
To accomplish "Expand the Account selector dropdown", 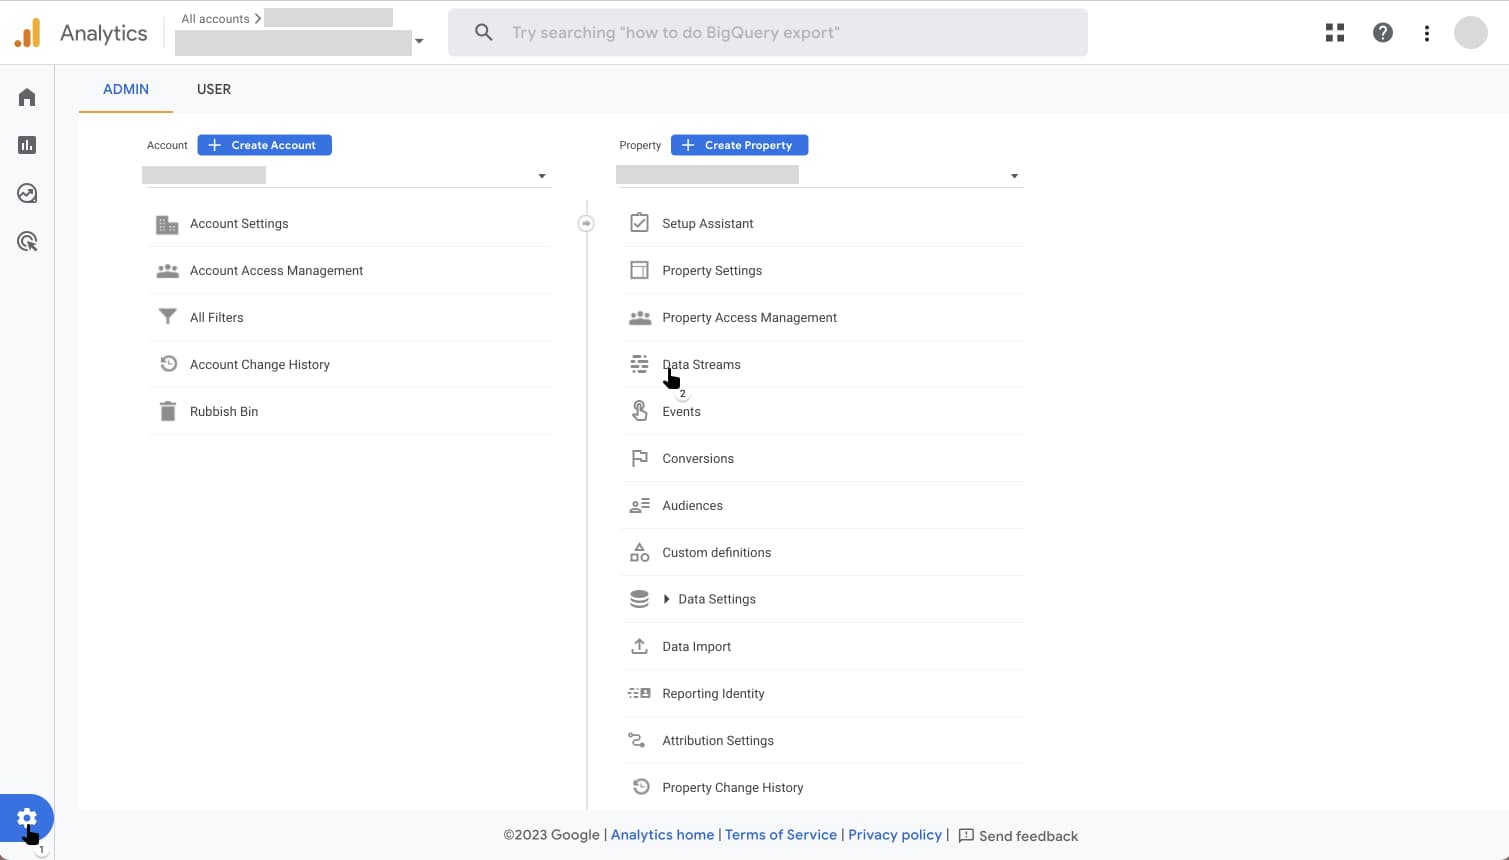I will click(x=542, y=176).
